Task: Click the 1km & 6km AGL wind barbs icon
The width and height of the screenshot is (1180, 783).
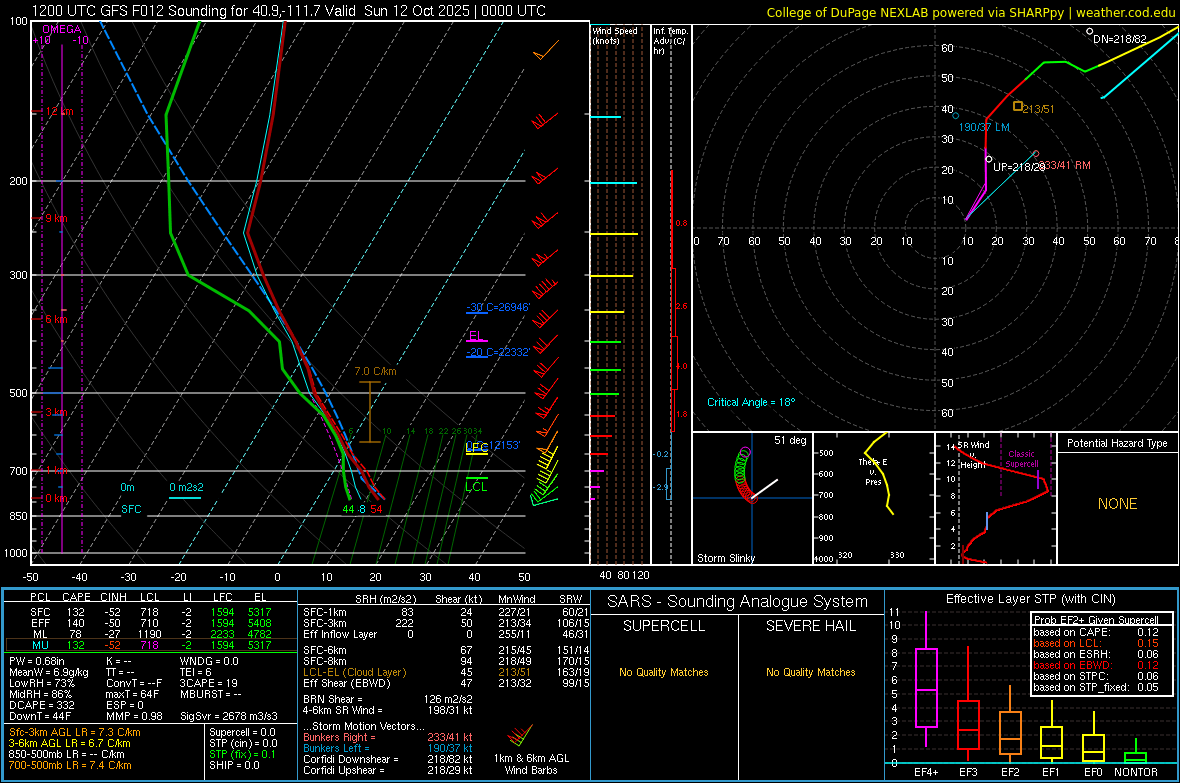Action: (x=519, y=735)
